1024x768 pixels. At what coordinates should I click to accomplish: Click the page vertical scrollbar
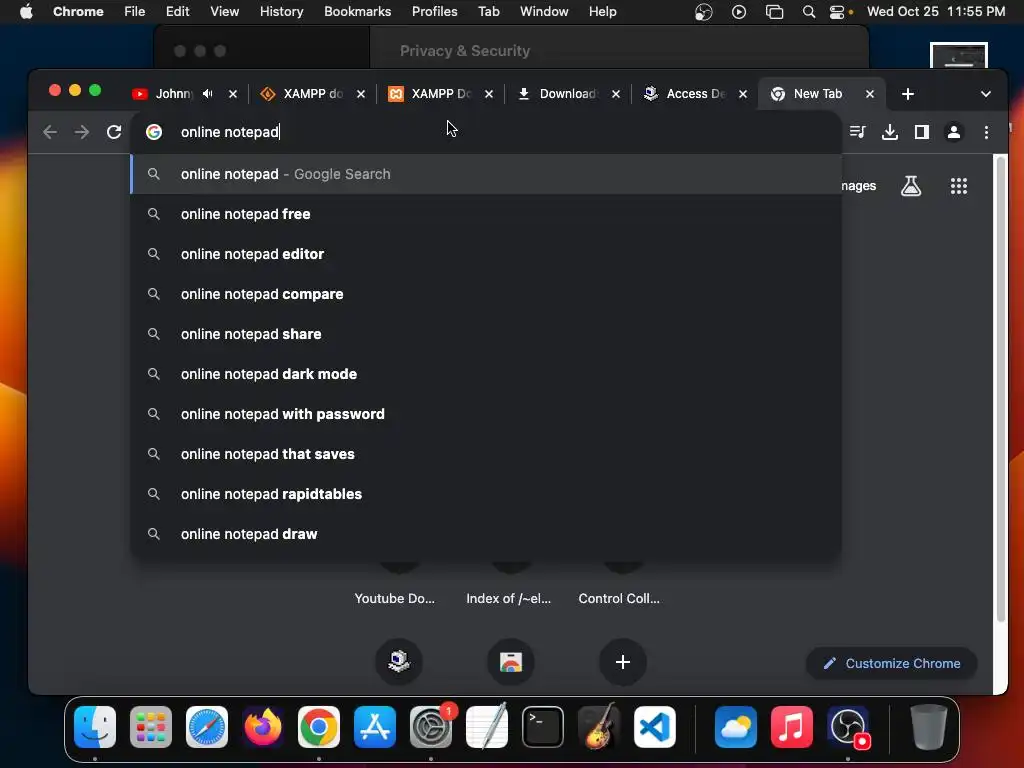[x=1000, y=389]
